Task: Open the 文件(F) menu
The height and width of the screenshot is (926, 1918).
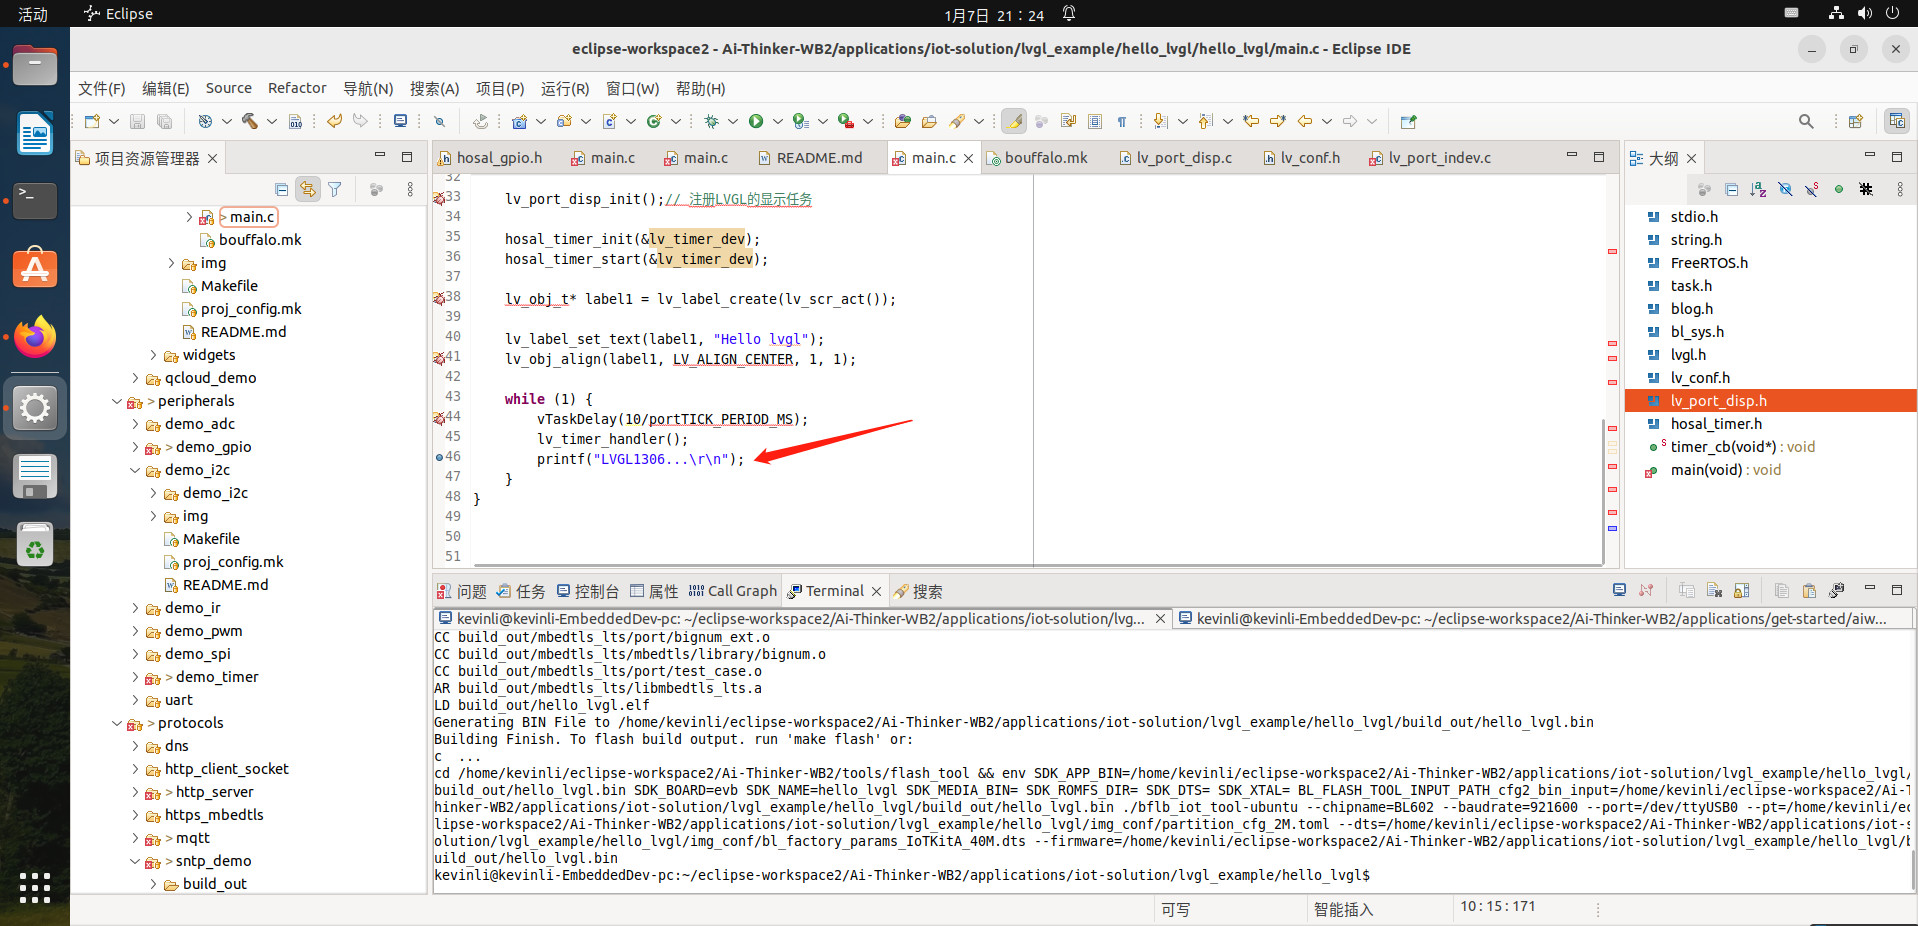Action: 102,88
